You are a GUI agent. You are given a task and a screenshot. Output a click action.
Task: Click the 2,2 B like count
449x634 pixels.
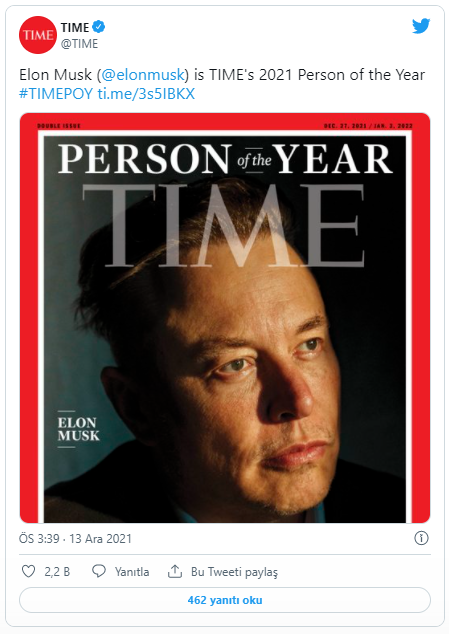pos(57,572)
